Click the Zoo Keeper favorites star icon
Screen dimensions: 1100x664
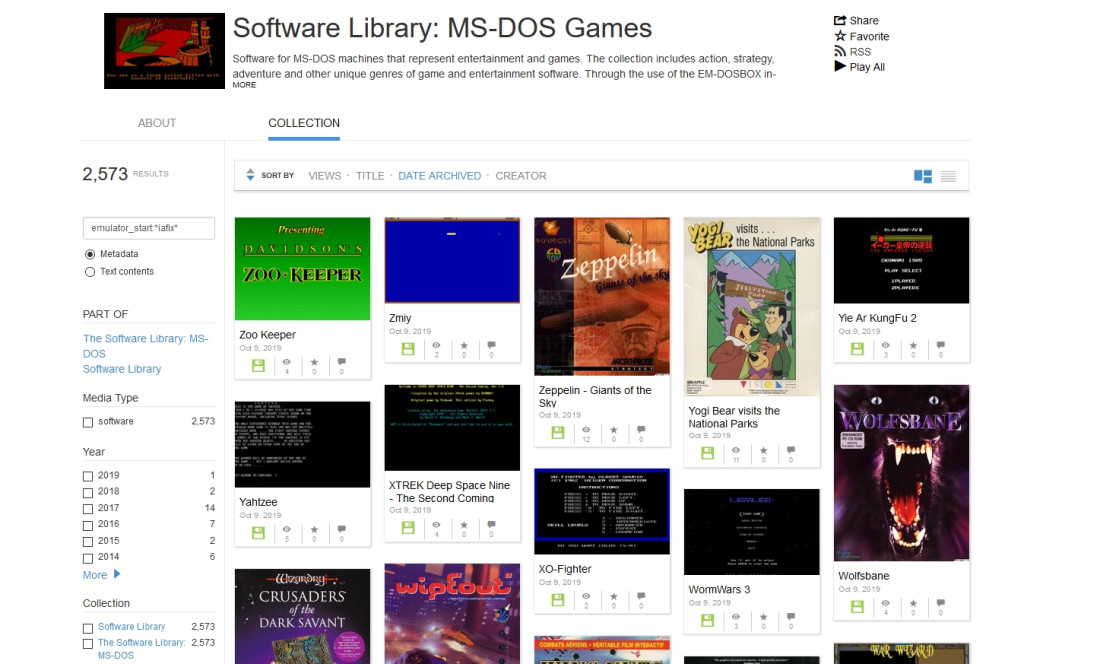pyautogui.click(x=314, y=362)
